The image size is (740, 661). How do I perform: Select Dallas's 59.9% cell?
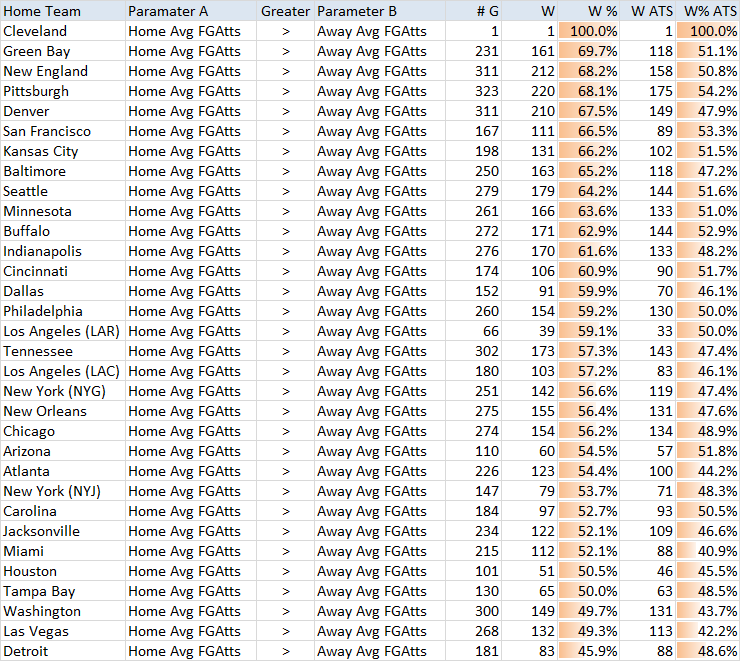coord(588,291)
